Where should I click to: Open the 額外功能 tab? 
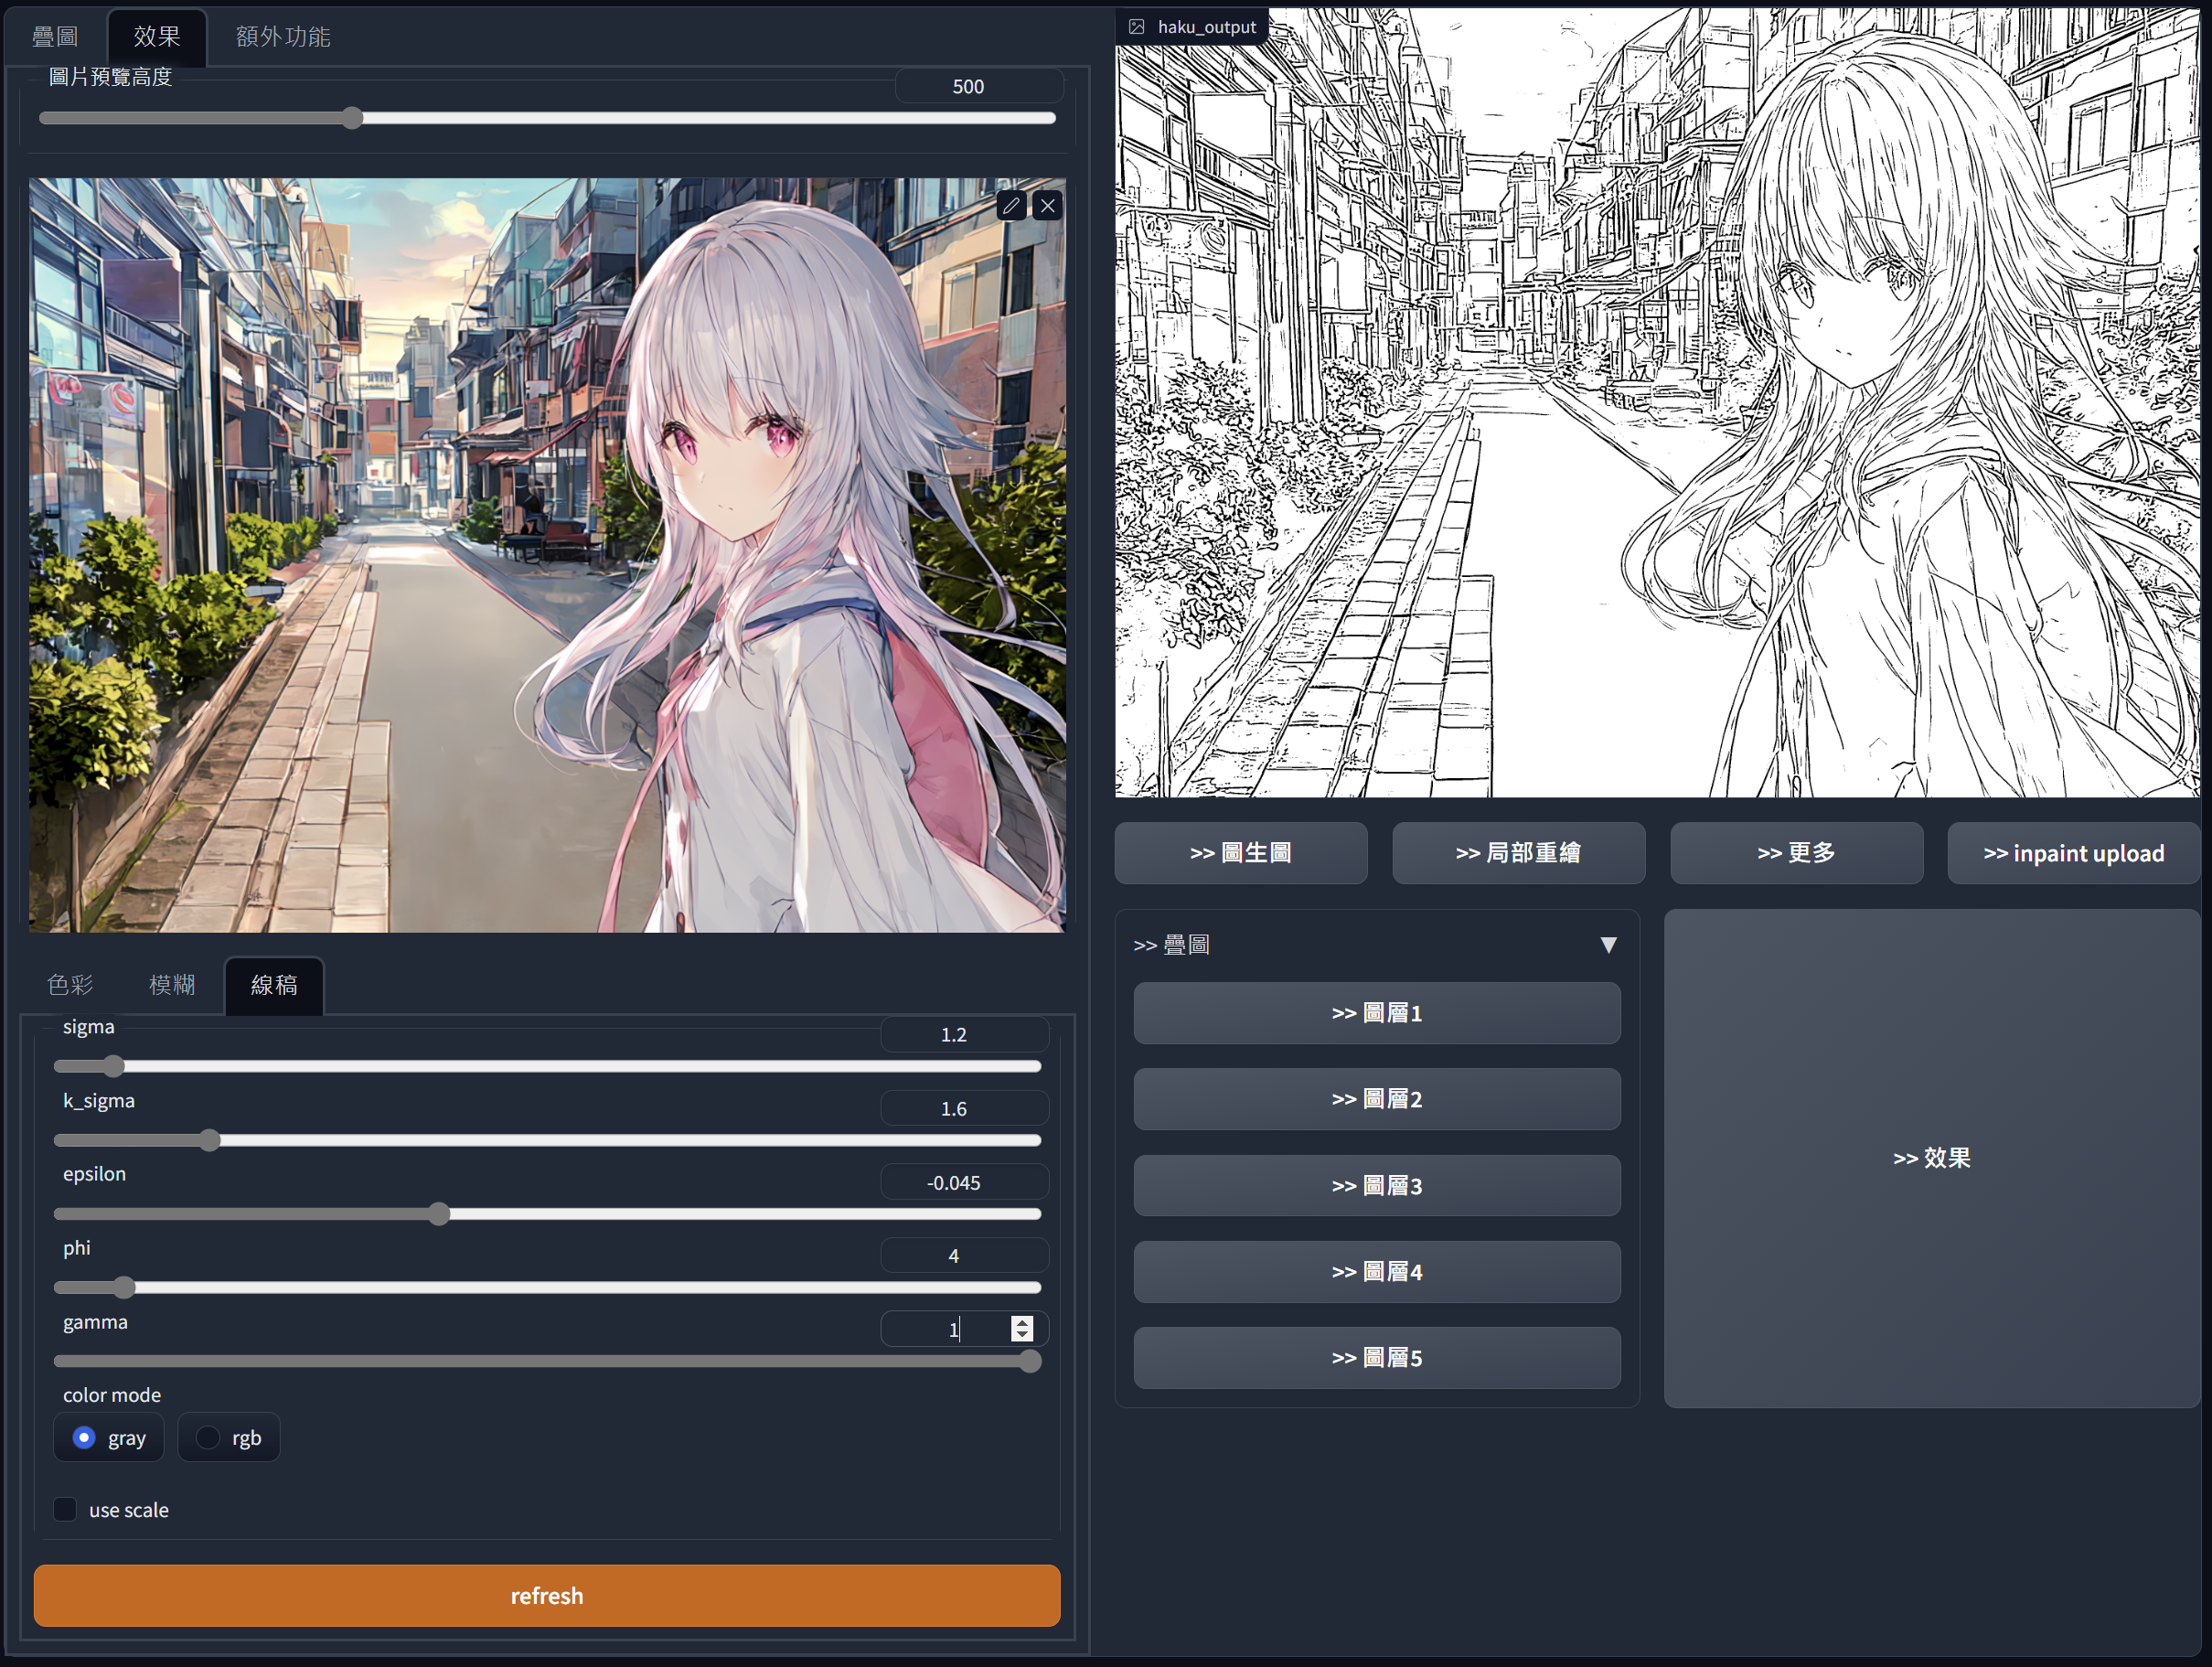click(x=283, y=37)
